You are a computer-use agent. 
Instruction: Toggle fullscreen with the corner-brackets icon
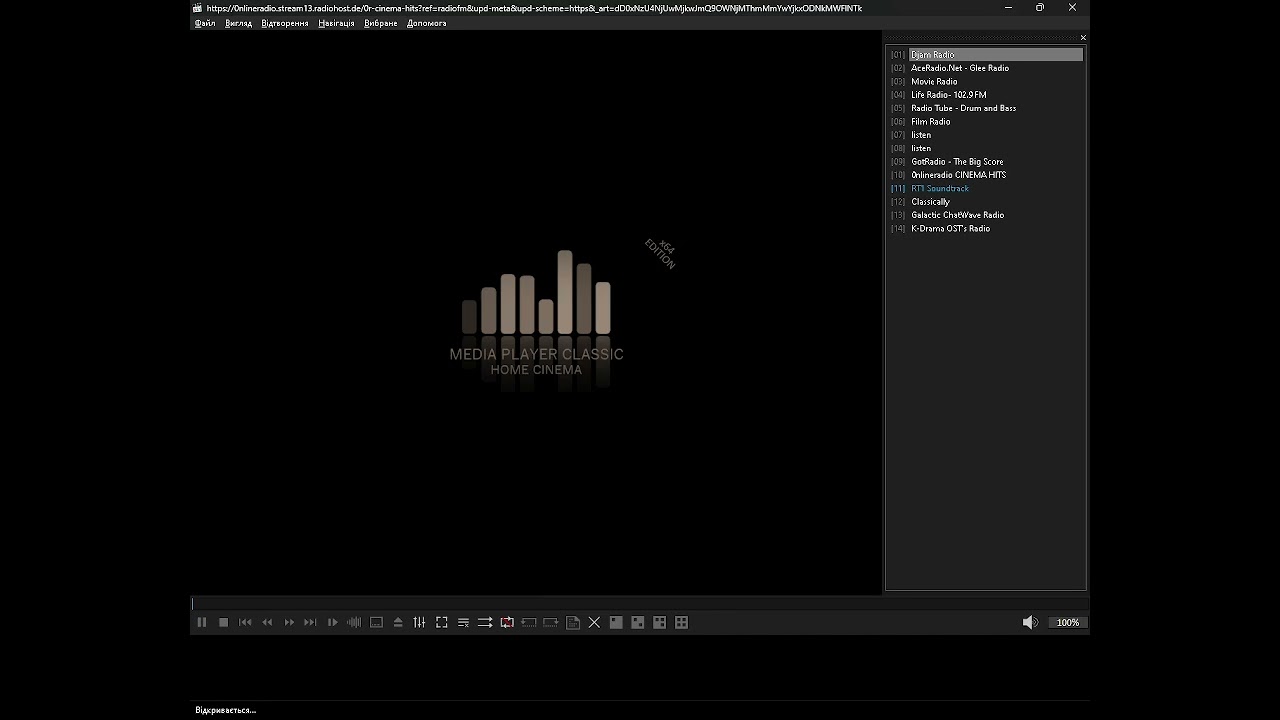click(x=442, y=622)
